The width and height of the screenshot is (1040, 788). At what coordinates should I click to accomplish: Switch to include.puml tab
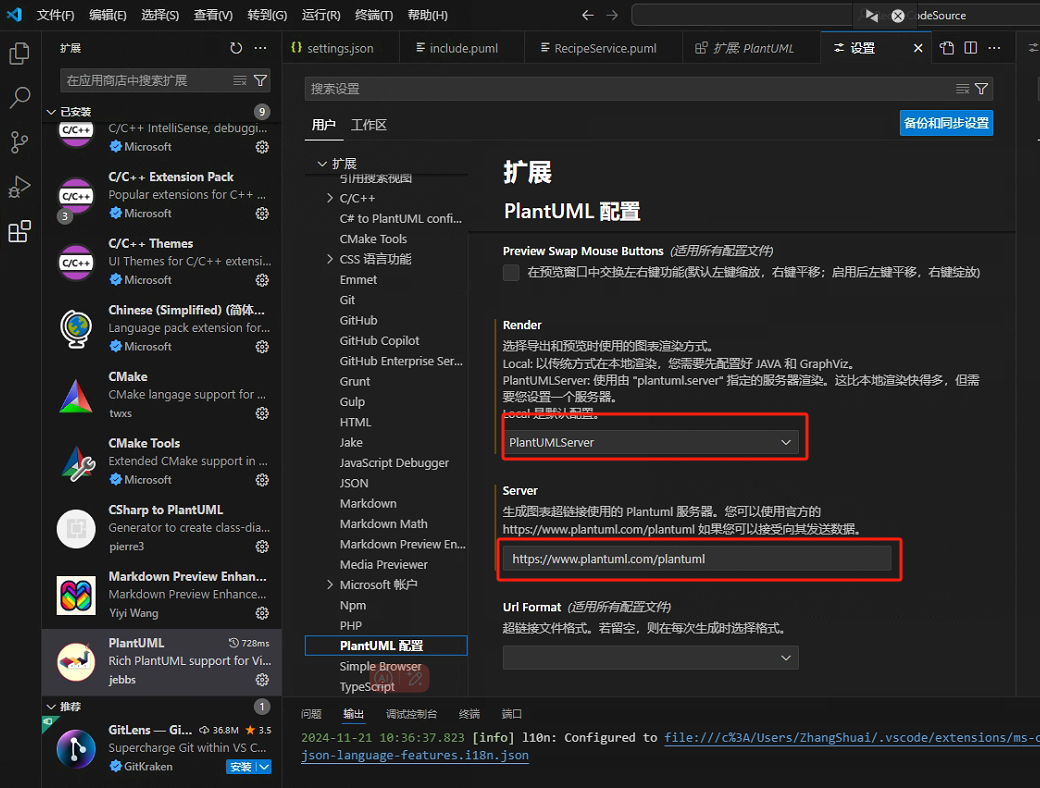(462, 48)
